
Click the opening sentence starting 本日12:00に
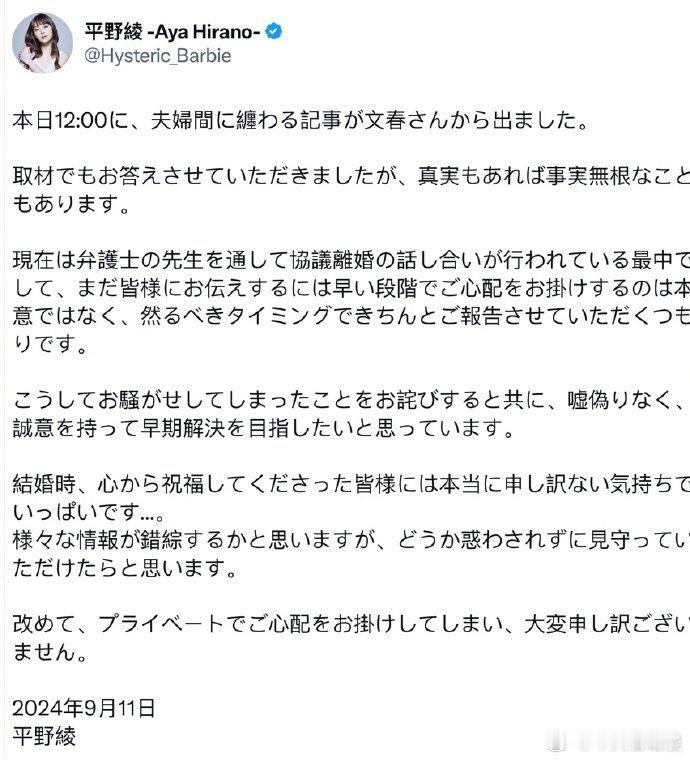click(300, 120)
